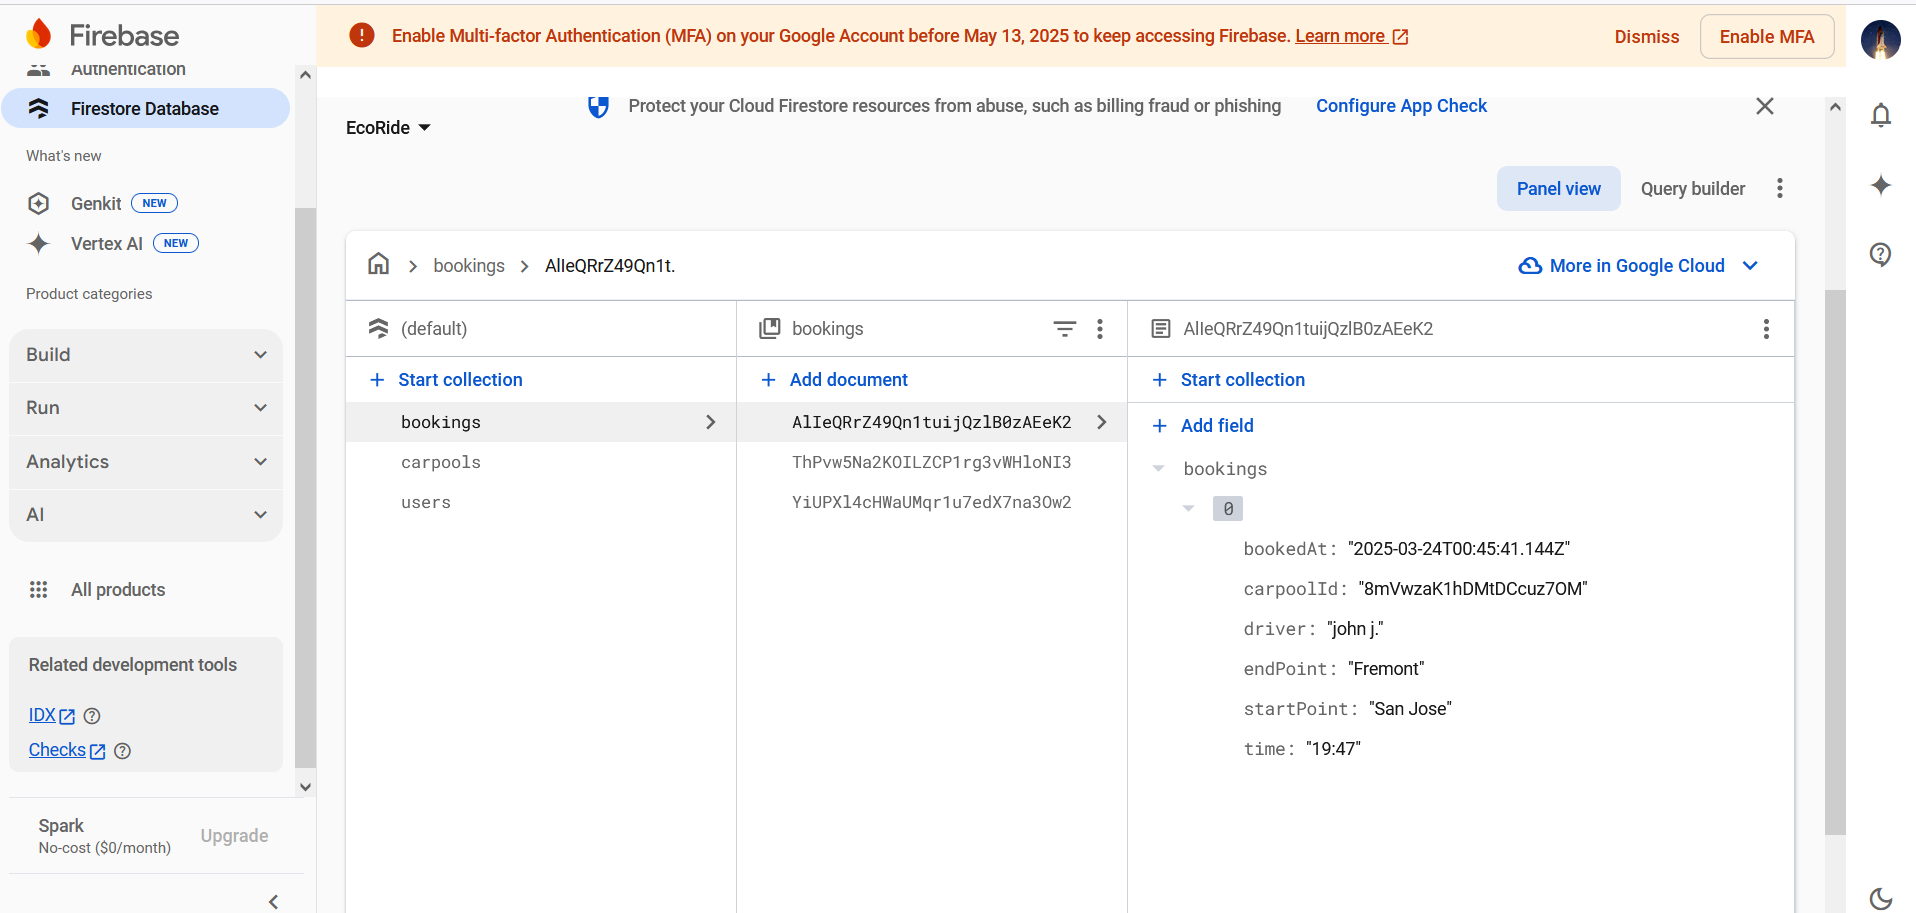Collapse the bookings array field

click(x=1159, y=469)
